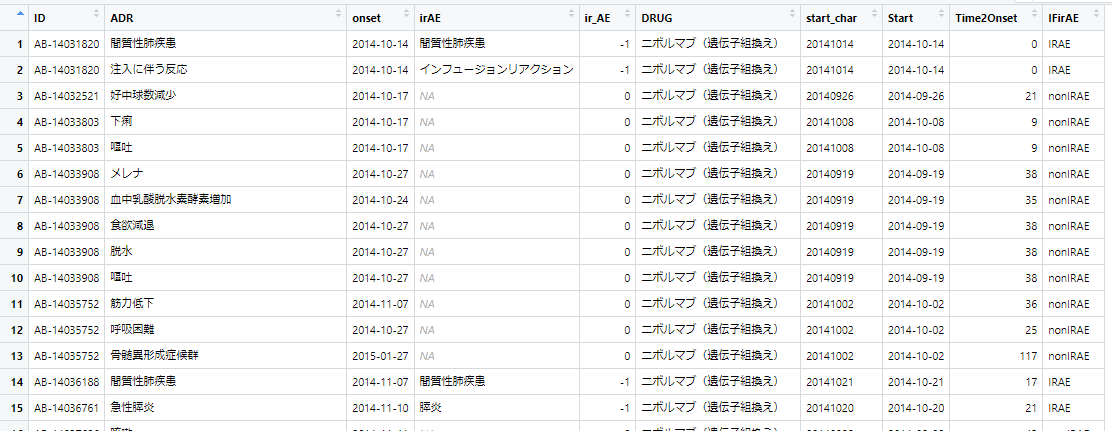The image size is (1112, 431).
Task: Click the row index sort arrow in top-left corner
Action: [20, 14]
